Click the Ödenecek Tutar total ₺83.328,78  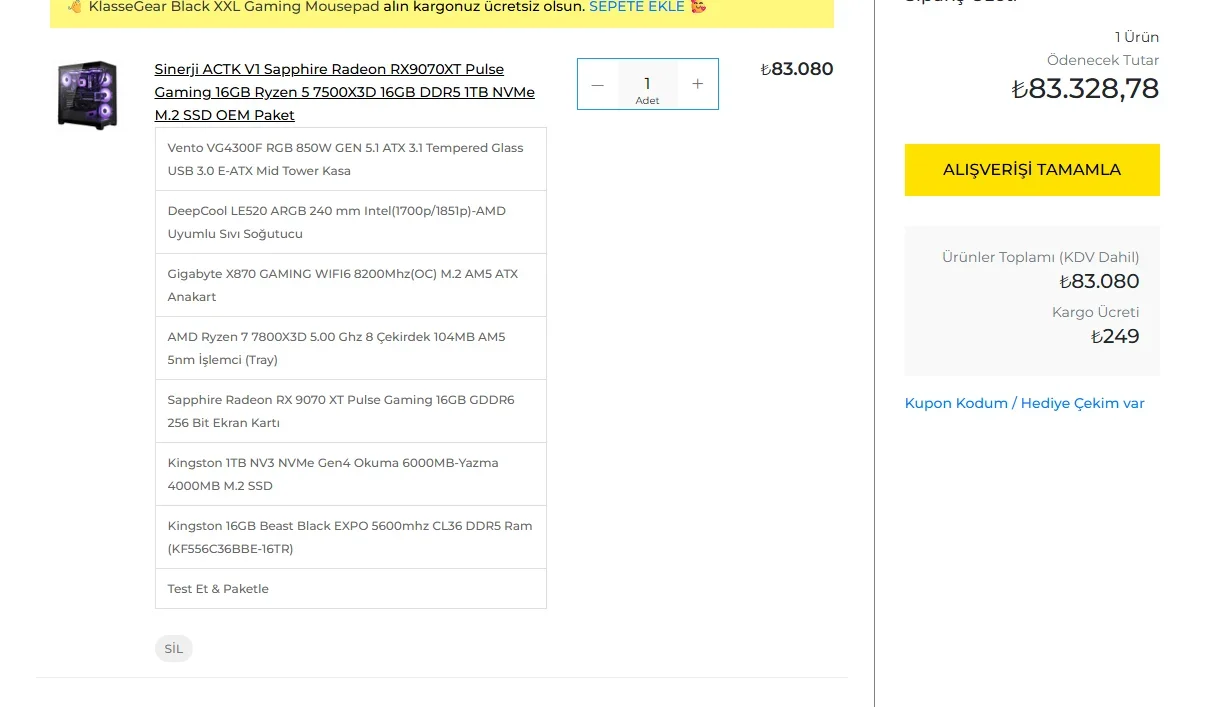(x=1085, y=89)
